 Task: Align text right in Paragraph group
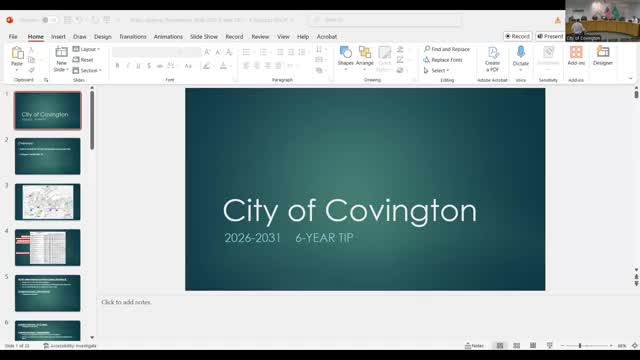[x=267, y=66]
